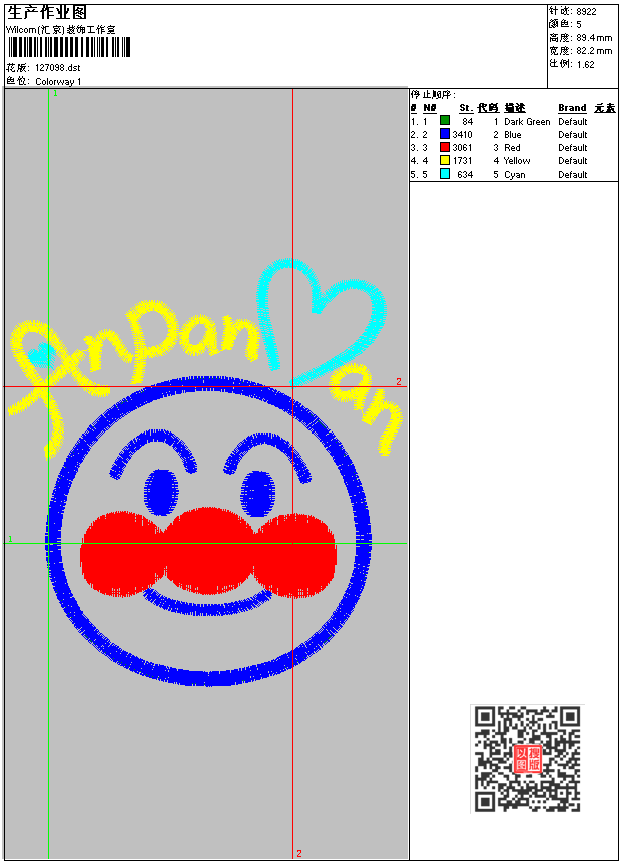This screenshot has width=620, height=861.
Task: Click the Blue thread color swatch
Action: coord(445,134)
